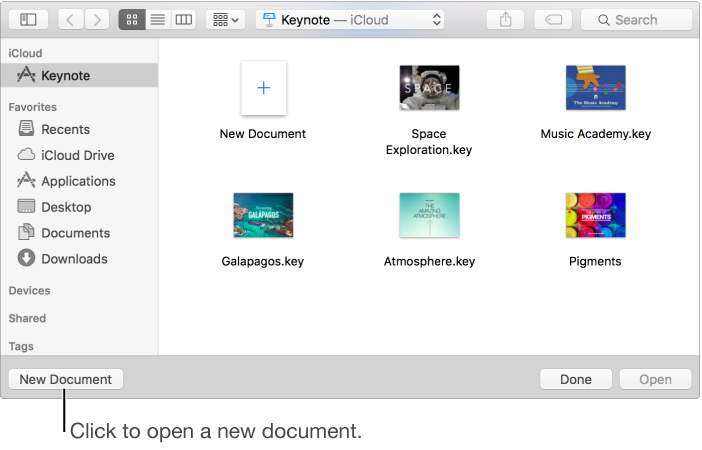Click the Favorites section header

pos(33,107)
